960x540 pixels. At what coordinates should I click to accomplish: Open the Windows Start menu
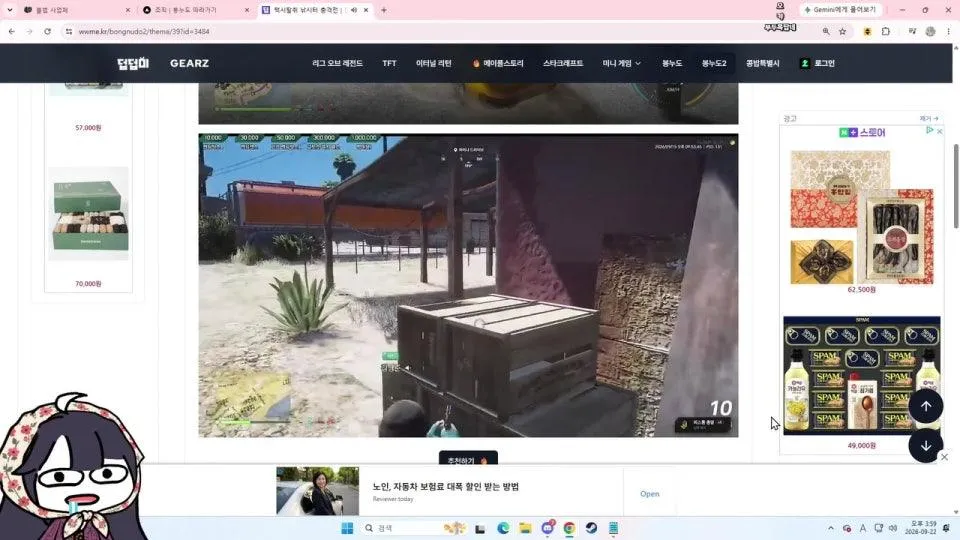[347, 528]
